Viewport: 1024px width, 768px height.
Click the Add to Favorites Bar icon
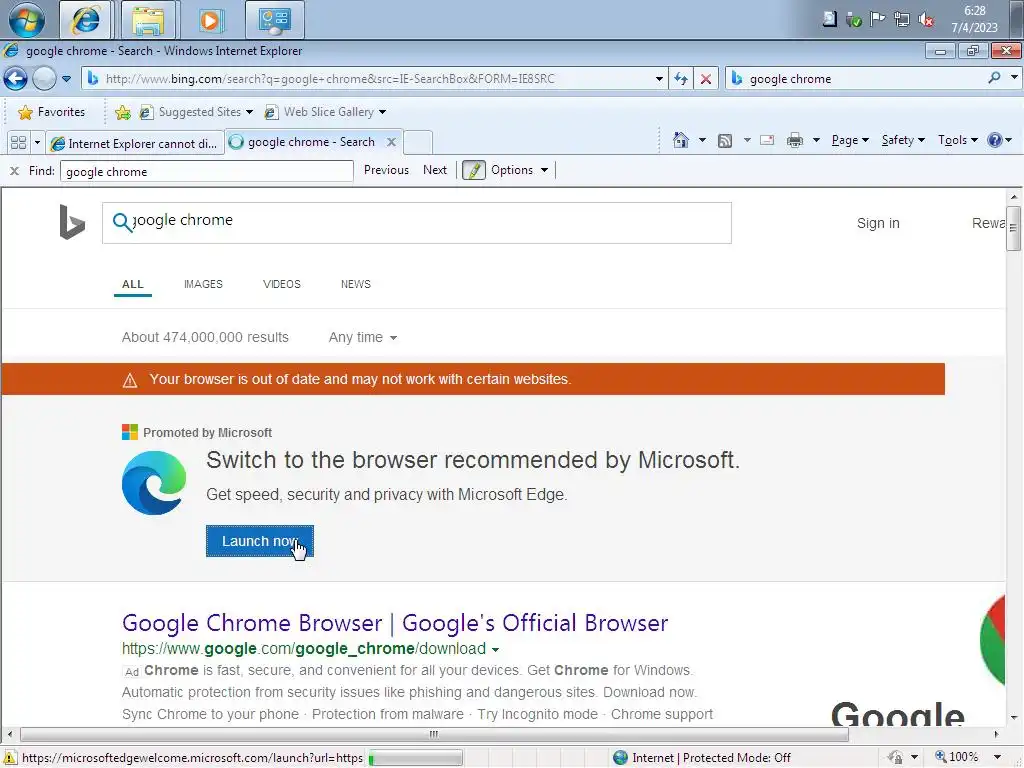(x=122, y=112)
